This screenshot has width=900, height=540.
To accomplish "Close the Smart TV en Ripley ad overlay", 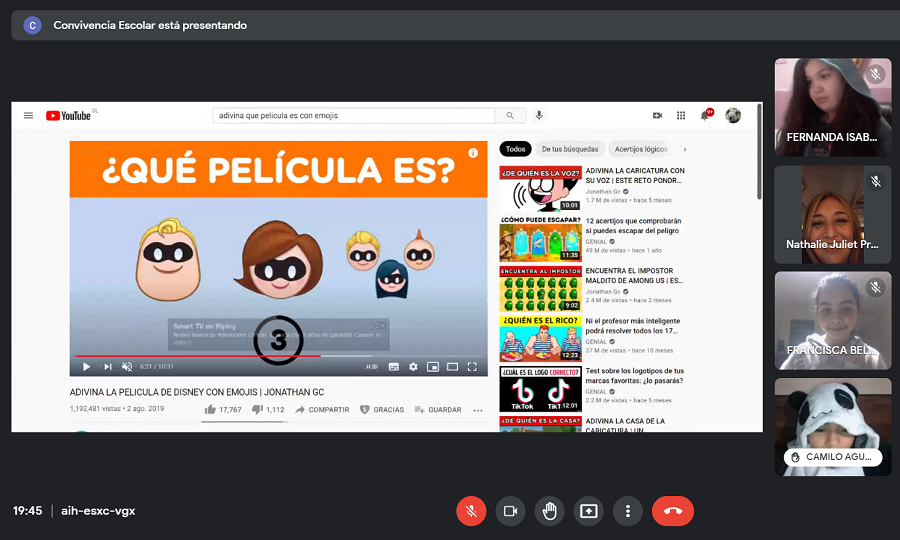I will coord(382,326).
